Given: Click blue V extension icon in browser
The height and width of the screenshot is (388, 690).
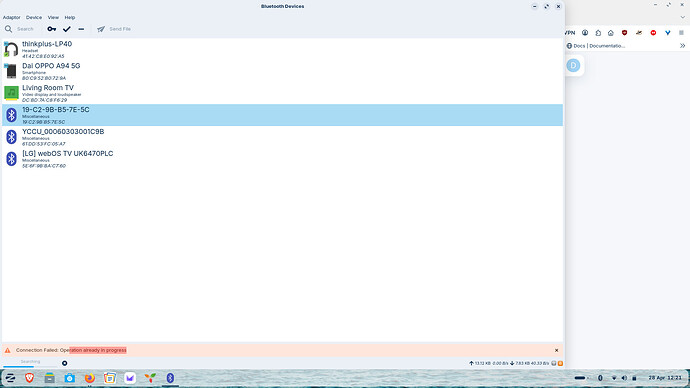Looking at the screenshot, I should (x=668, y=33).
